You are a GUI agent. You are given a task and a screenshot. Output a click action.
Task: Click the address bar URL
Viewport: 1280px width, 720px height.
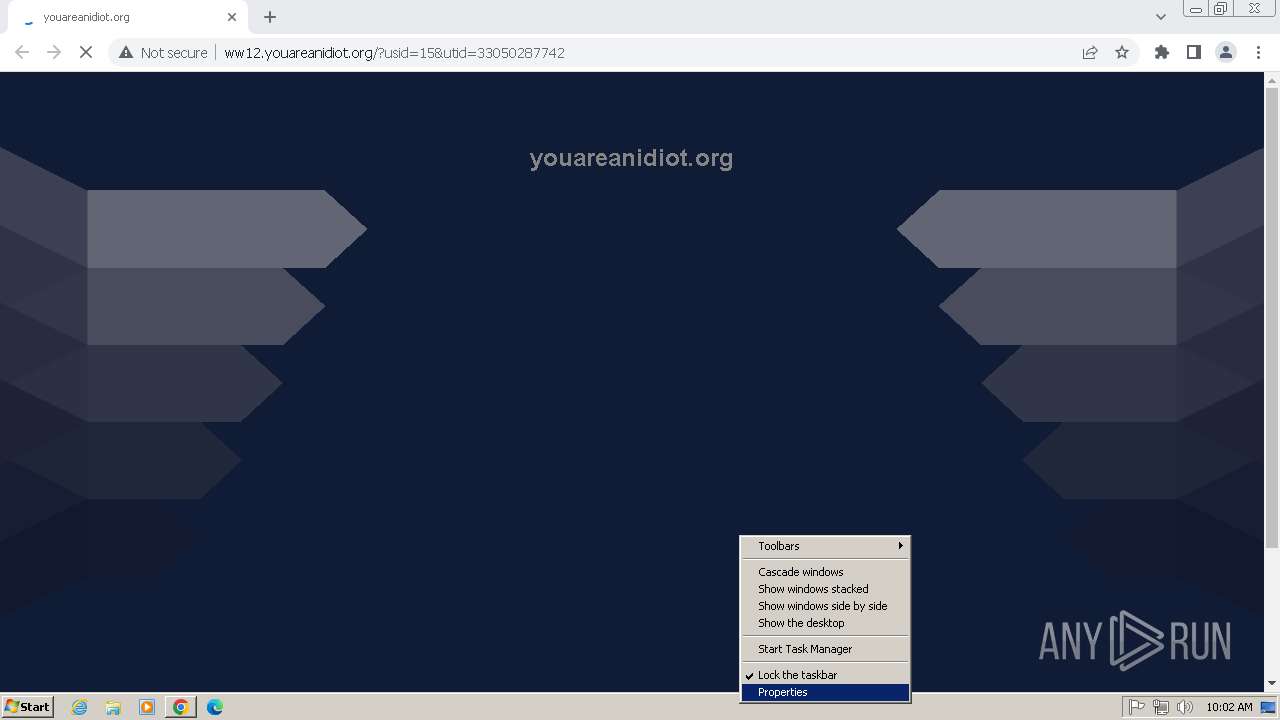(x=394, y=52)
